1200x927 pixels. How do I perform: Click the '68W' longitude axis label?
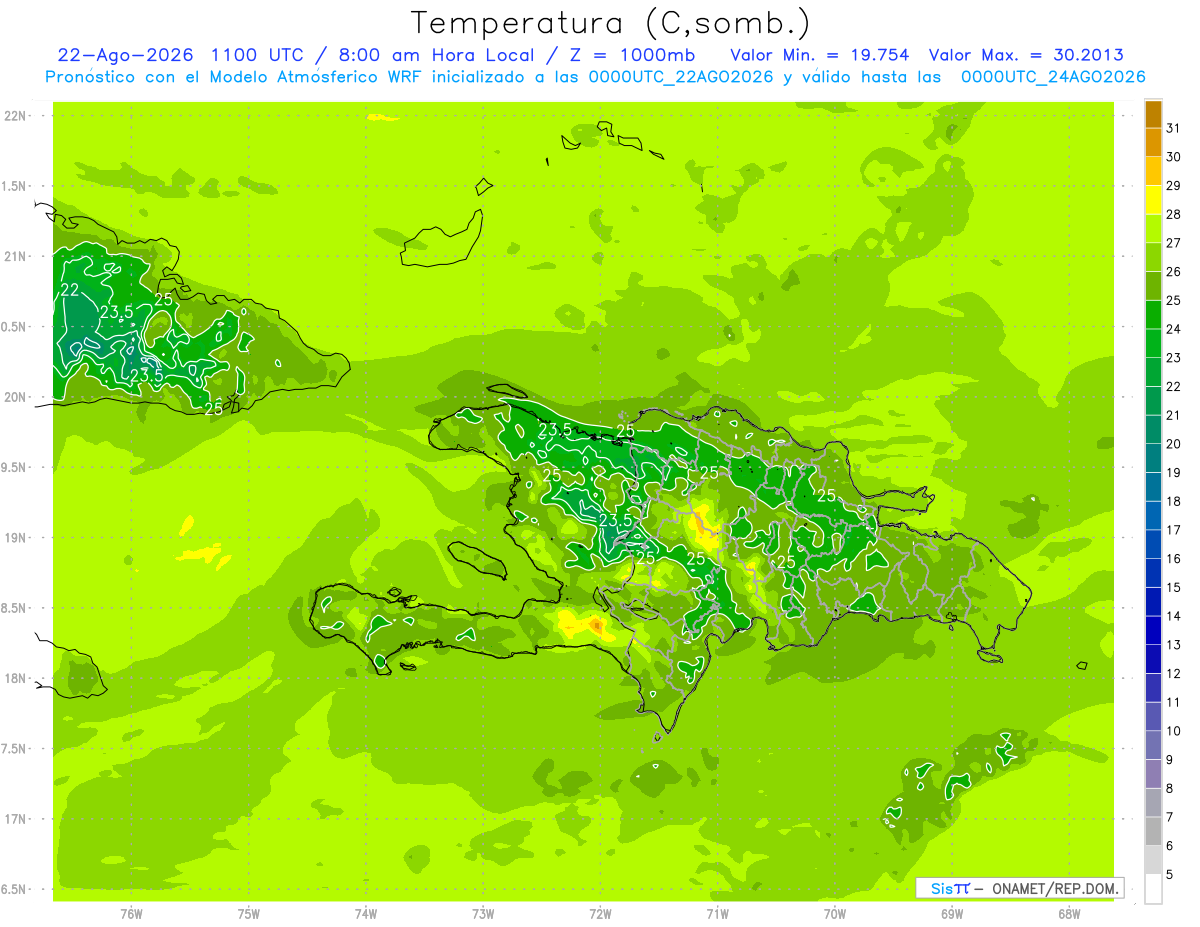[x=1069, y=914]
